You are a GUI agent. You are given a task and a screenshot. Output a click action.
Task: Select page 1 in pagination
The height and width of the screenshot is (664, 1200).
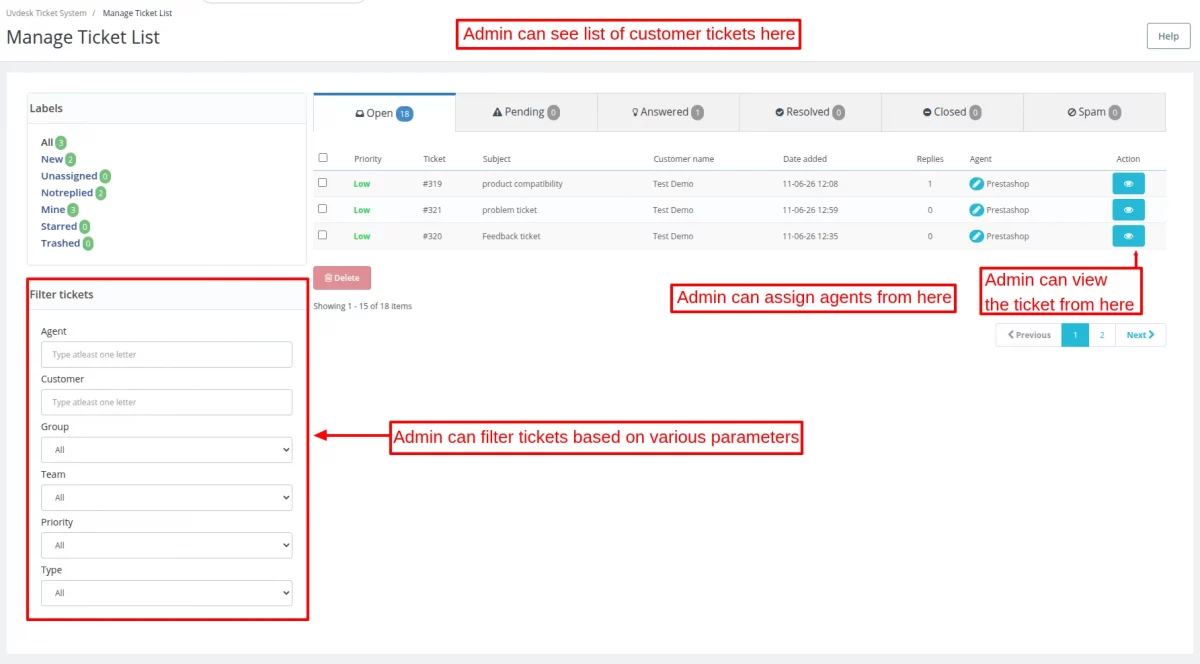click(1075, 335)
